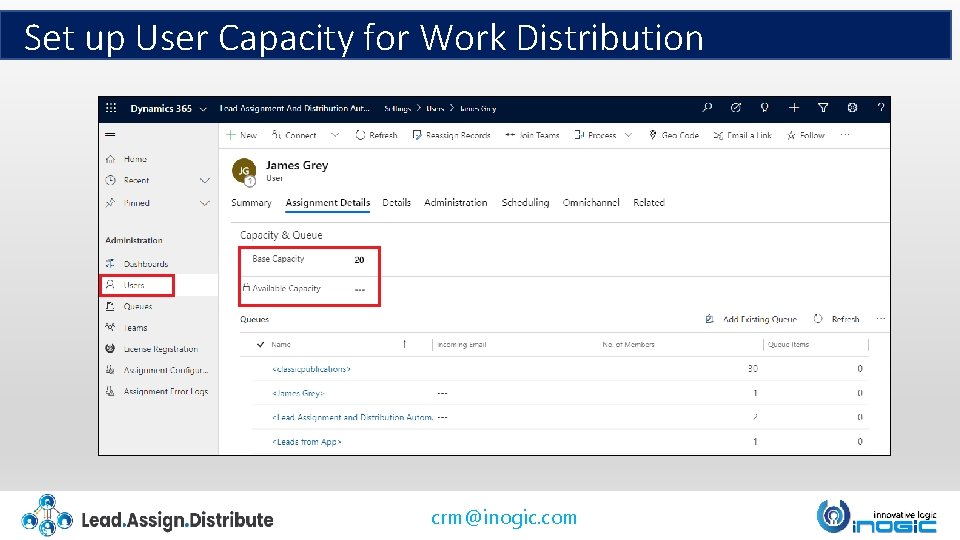Sort by Incoming Email column header
The width and height of the screenshot is (960, 540).
click(x=462, y=345)
